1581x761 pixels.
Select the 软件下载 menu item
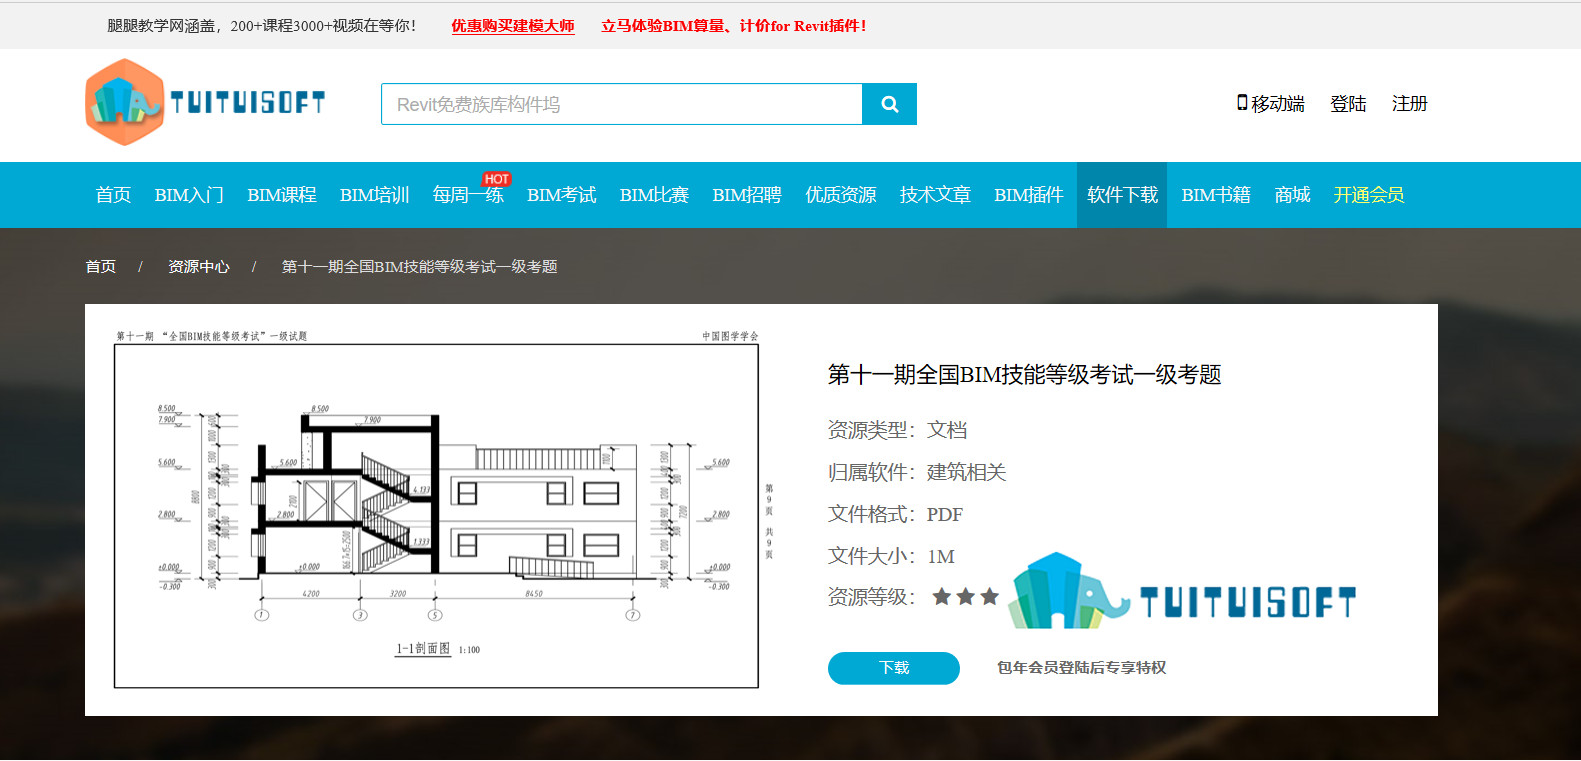tap(1122, 195)
